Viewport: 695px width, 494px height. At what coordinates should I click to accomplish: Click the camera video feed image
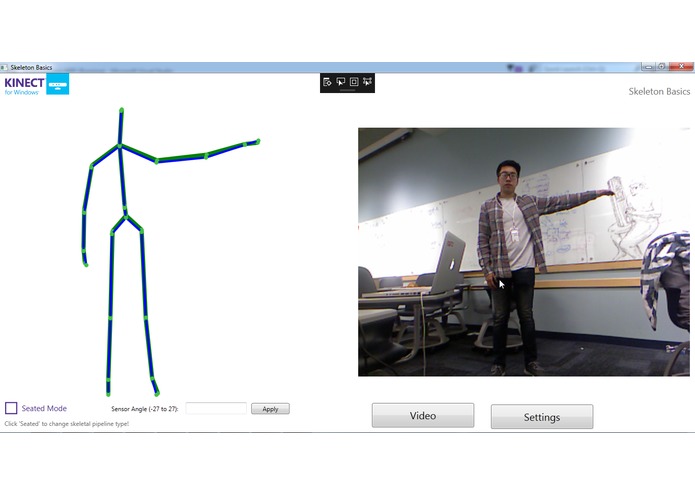[x=524, y=252]
